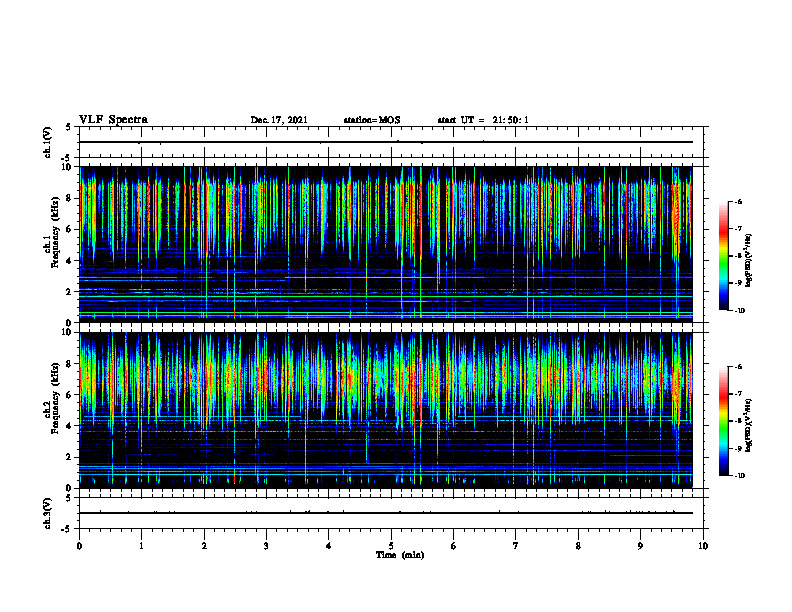Click the ch.1 color bar log(PSD) label
792x612 pixels.
click(749, 260)
